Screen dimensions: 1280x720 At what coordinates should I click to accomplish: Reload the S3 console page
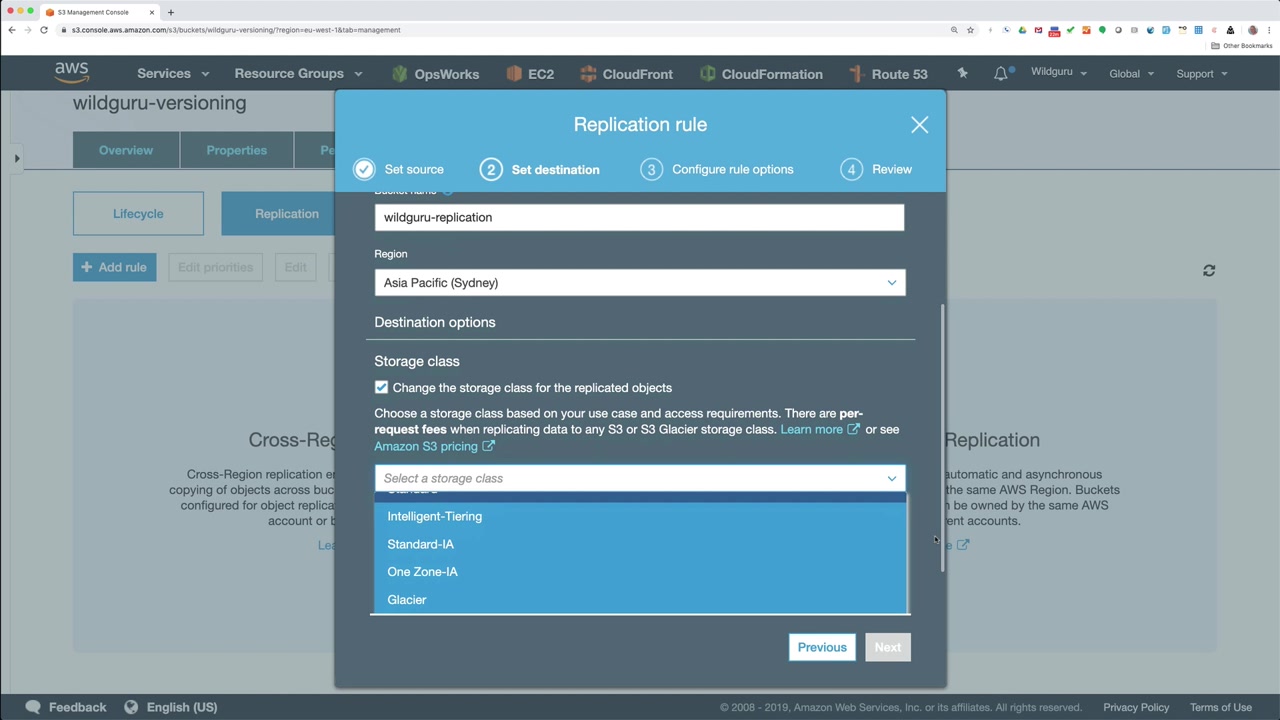point(44,30)
